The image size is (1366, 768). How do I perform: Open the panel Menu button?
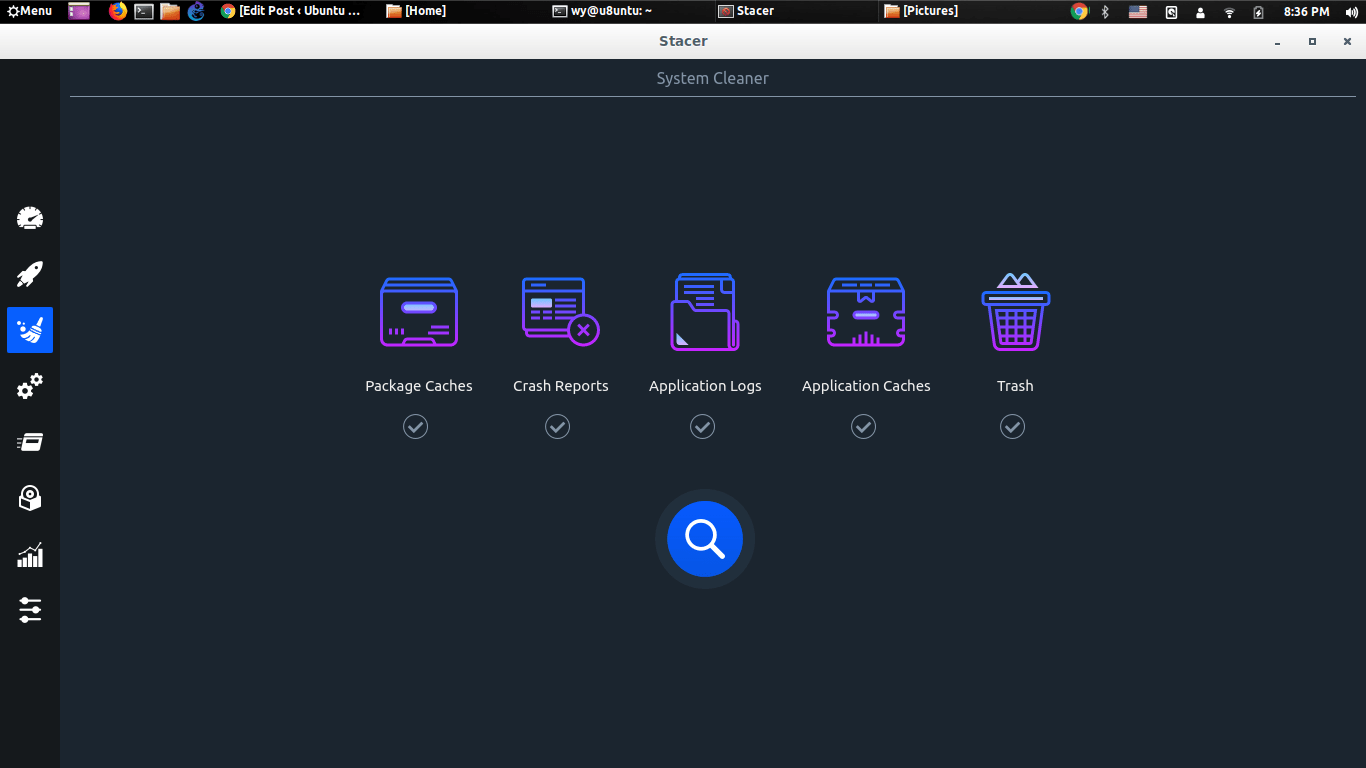[29, 11]
